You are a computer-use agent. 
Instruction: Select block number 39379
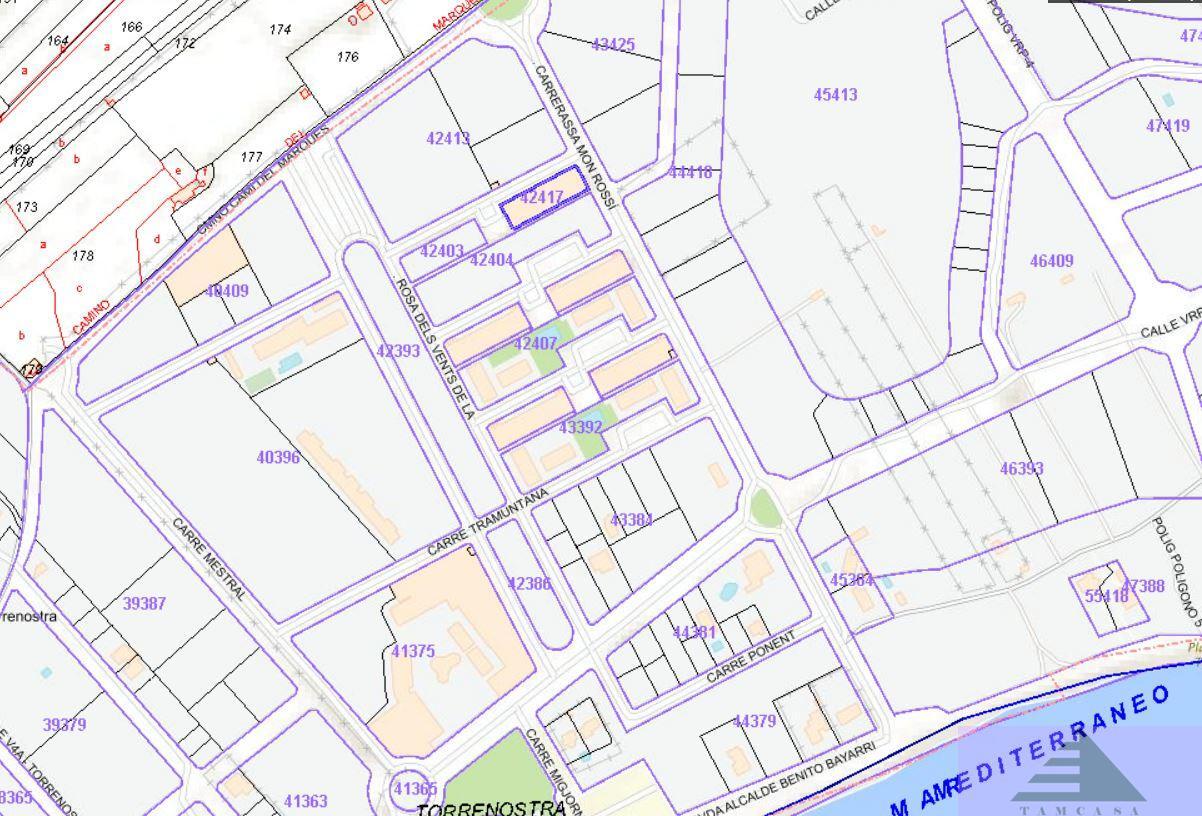coord(64,724)
